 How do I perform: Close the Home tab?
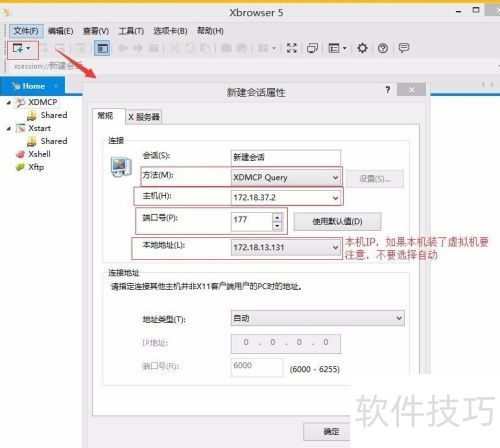56,86
